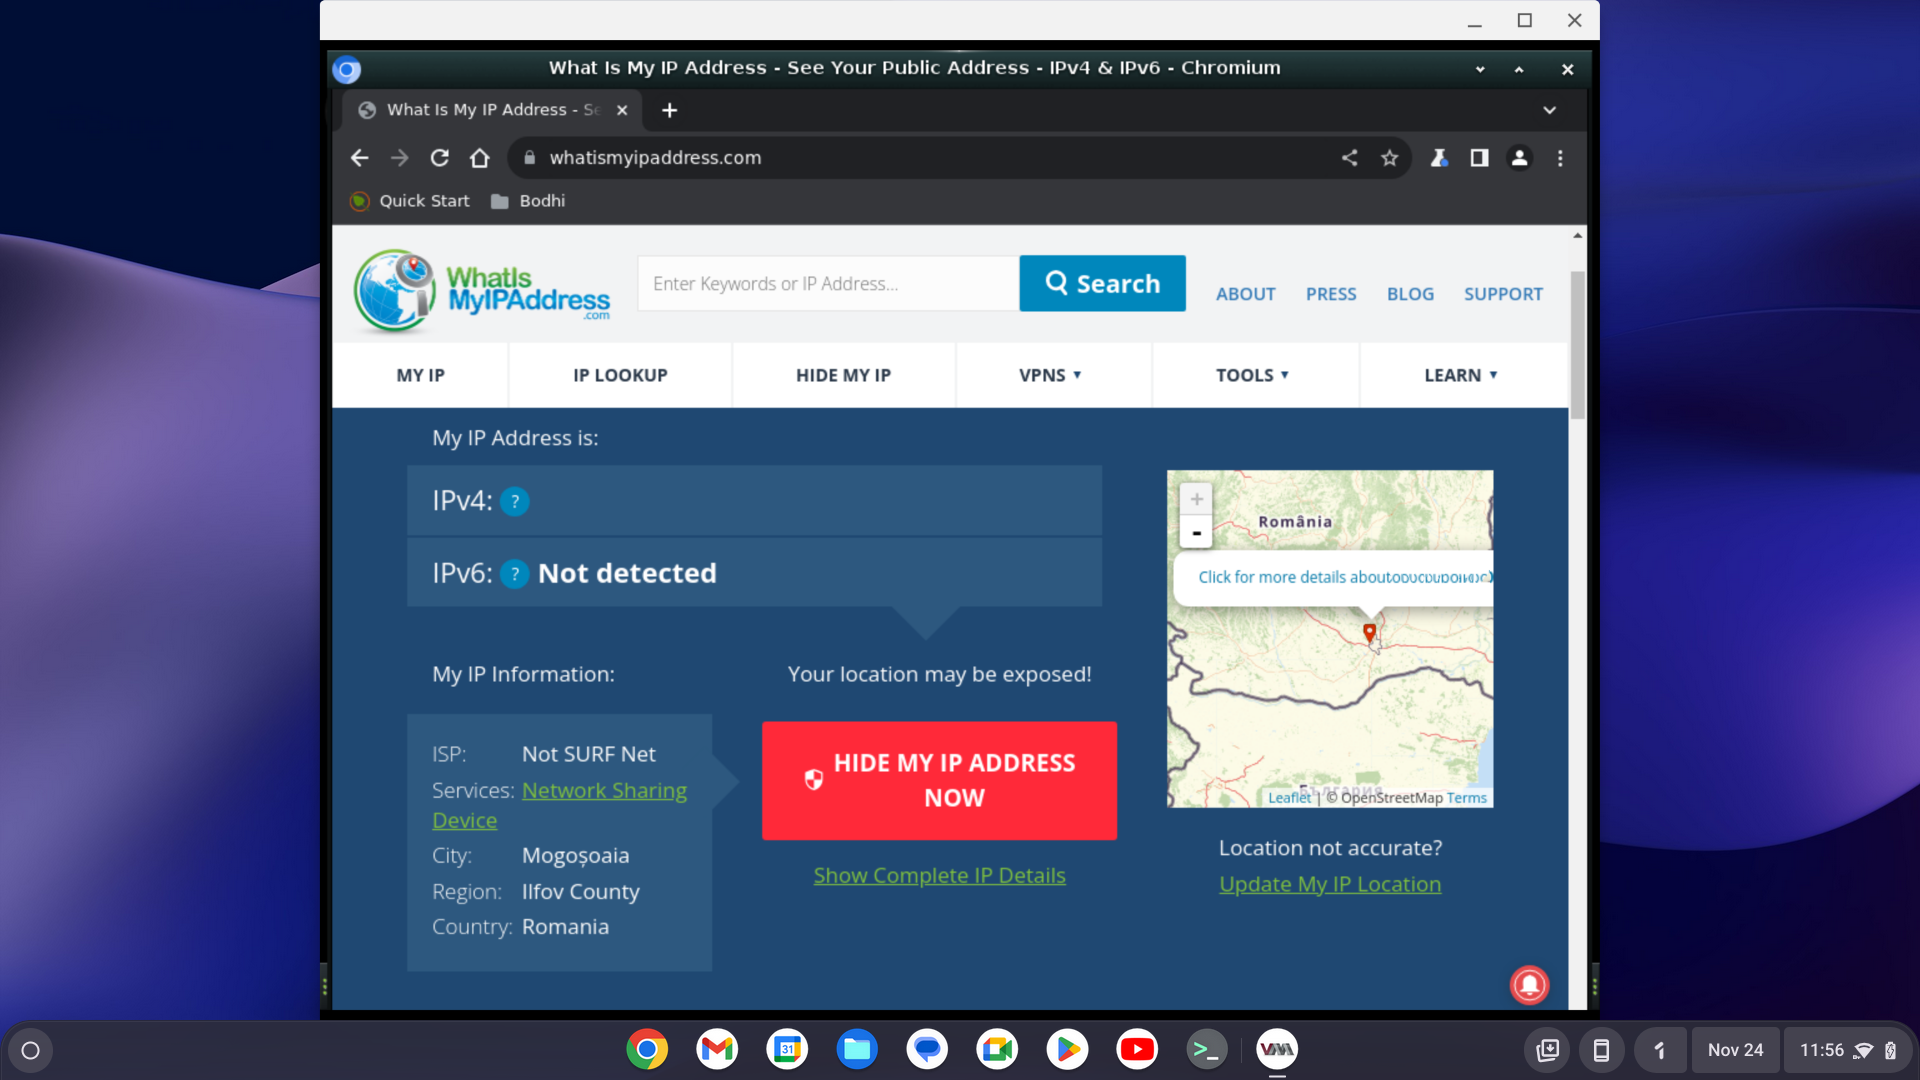
Task: Click the home icon in toolbar
Action: pyautogui.click(x=480, y=158)
